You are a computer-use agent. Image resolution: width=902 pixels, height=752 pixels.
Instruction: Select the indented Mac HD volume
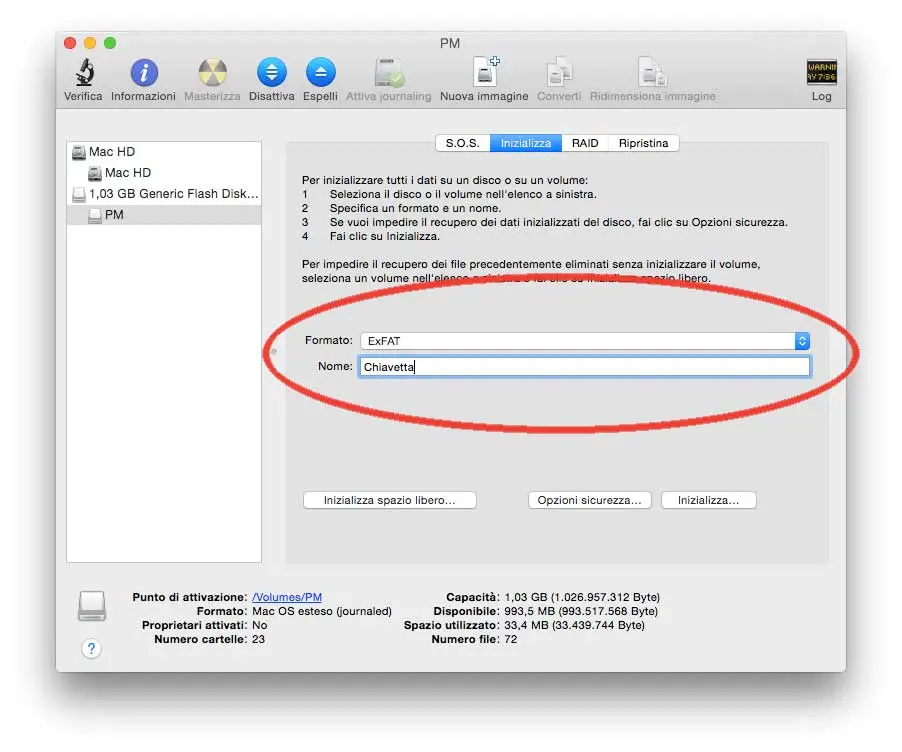(164, 173)
